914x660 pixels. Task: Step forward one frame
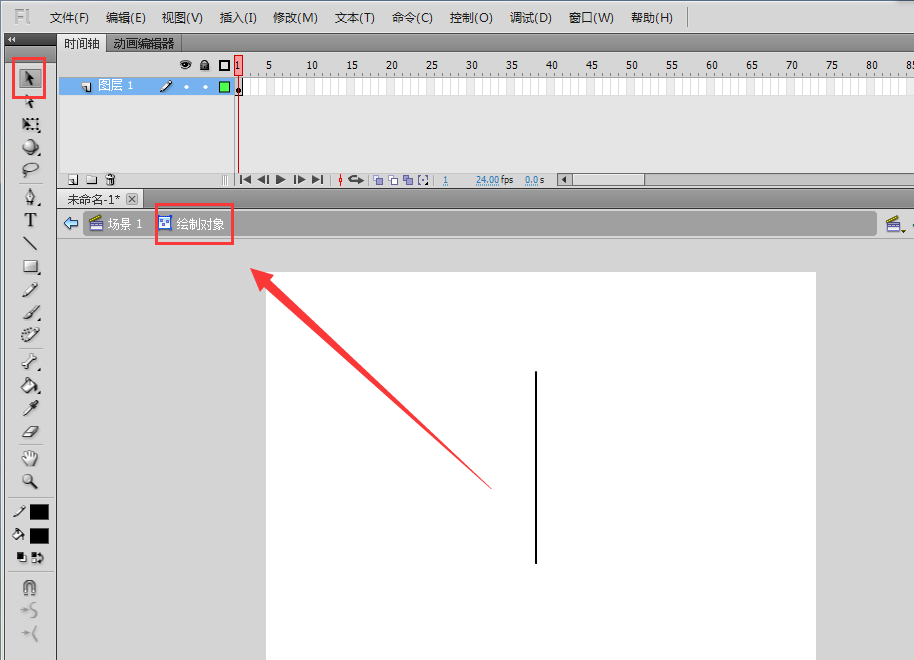299,180
